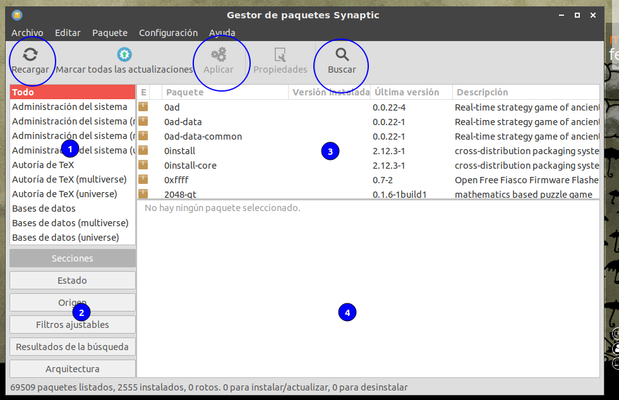Open Buscar magnifier search tool
The height and width of the screenshot is (400, 619).
342,54
